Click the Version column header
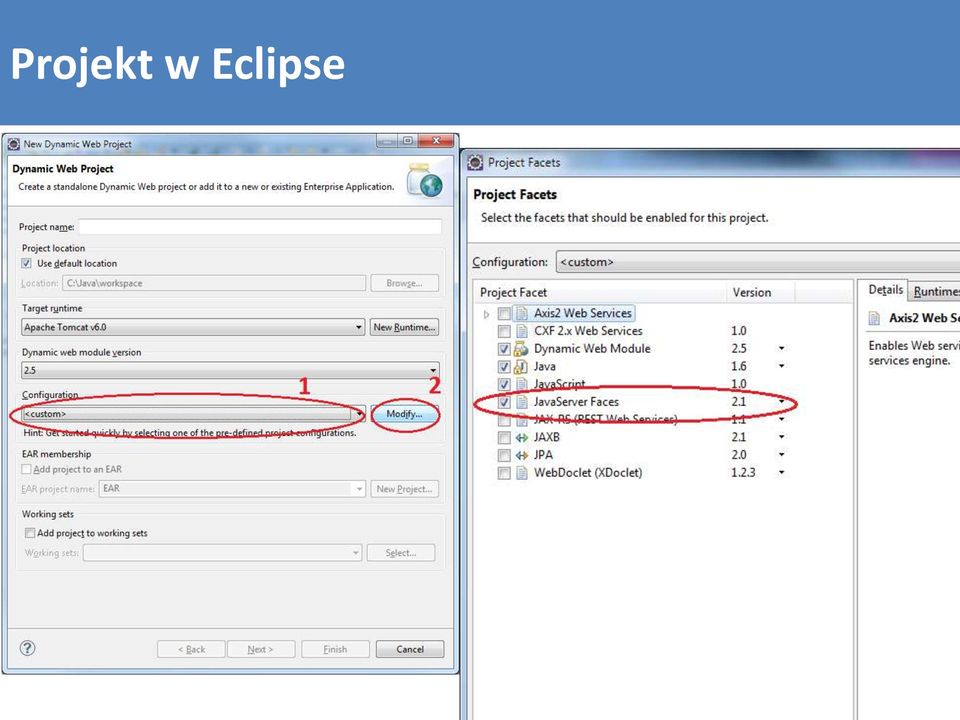 760,293
